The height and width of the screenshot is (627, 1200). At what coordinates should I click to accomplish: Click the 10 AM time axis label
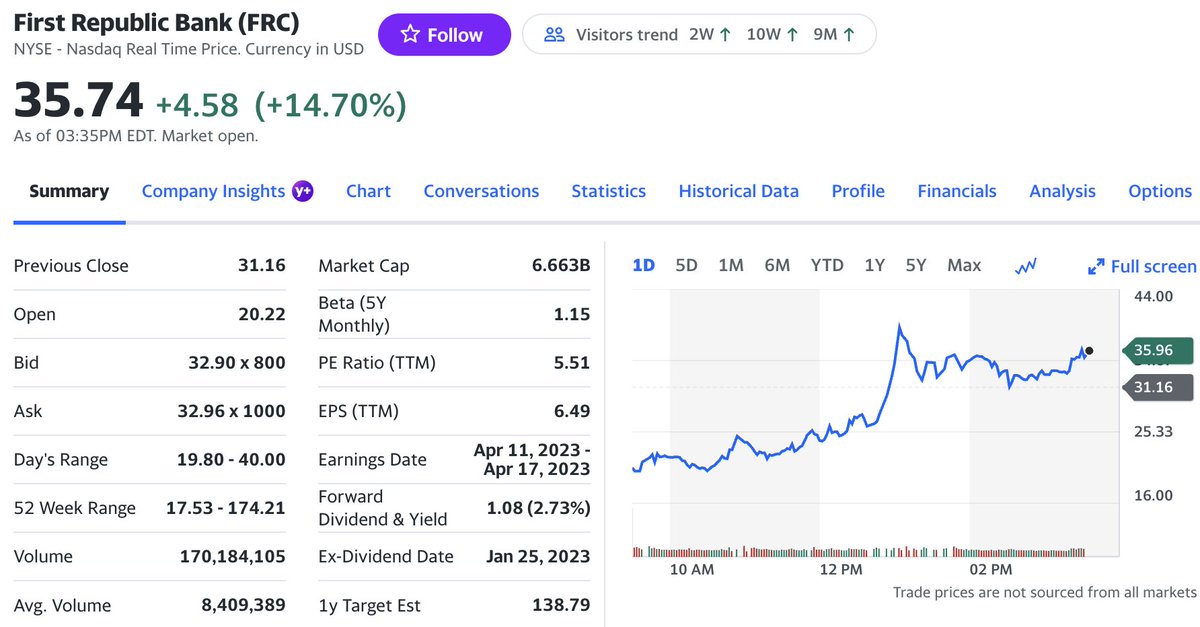[x=692, y=569]
